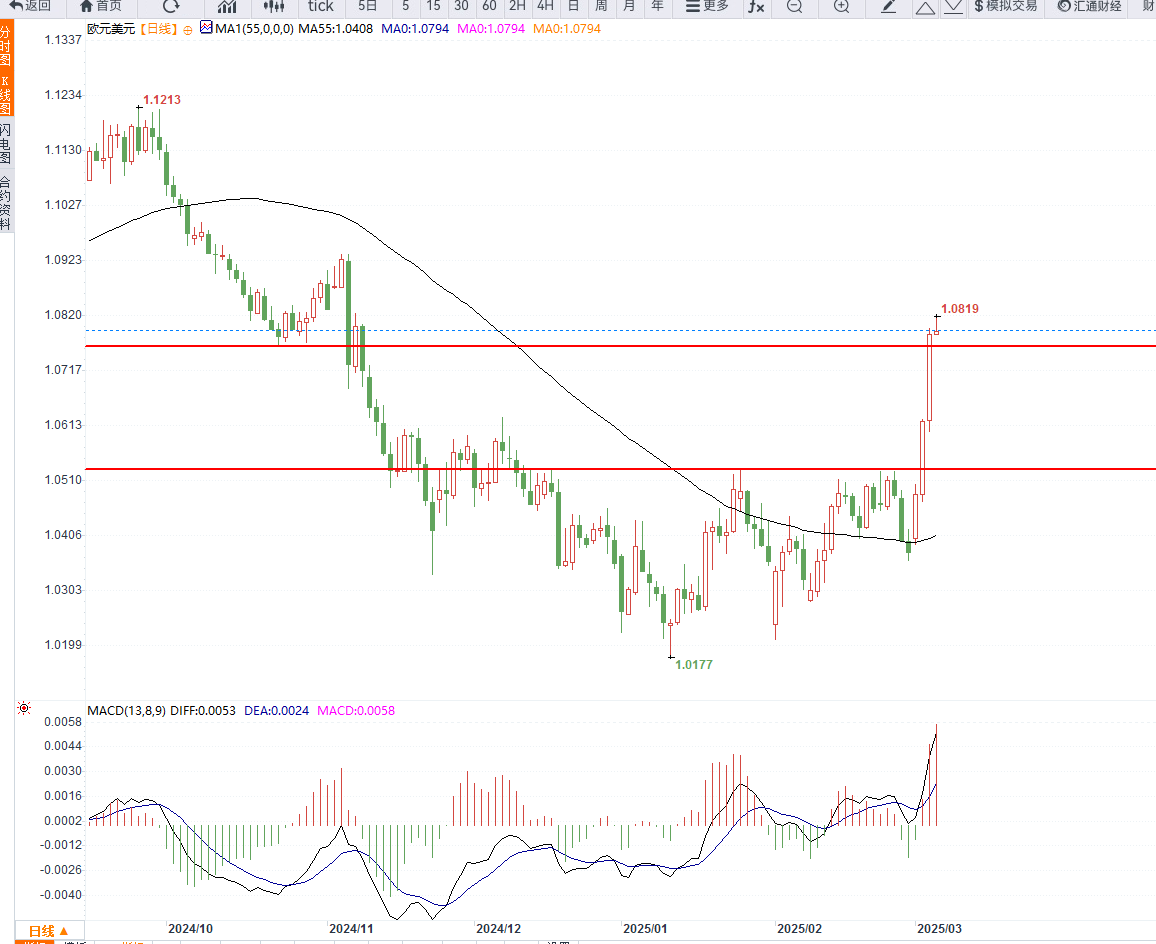Open 合约资料 side tab
The image size is (1156, 944).
tap(6, 202)
